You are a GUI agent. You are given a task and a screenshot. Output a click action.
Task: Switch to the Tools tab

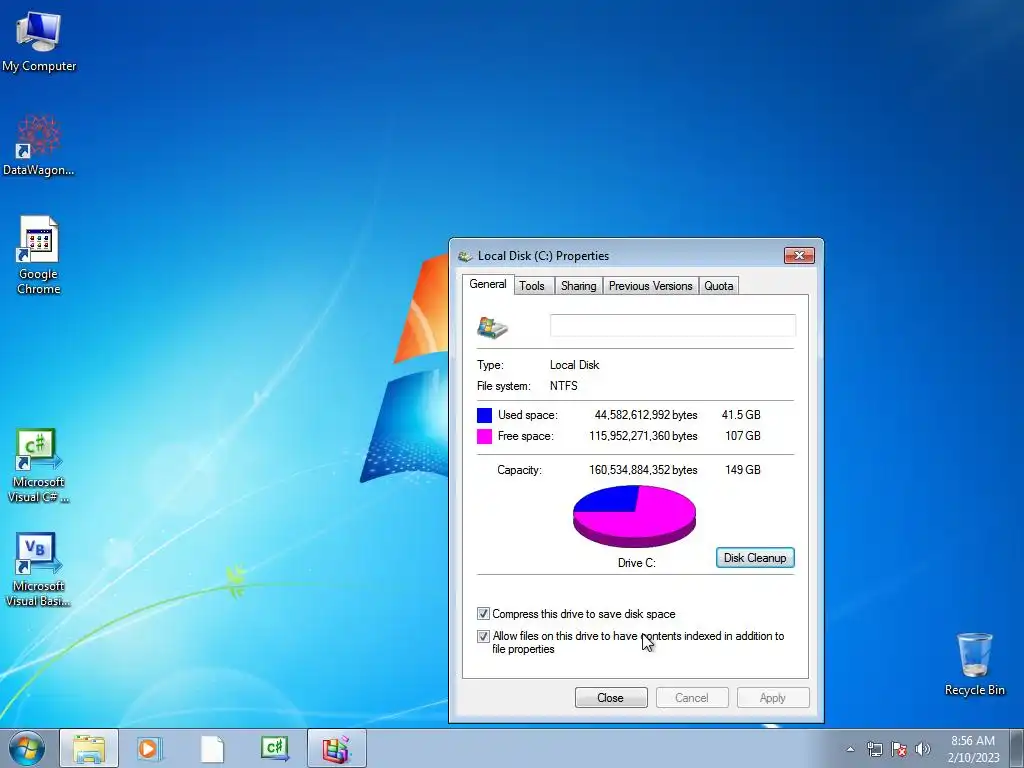click(532, 285)
